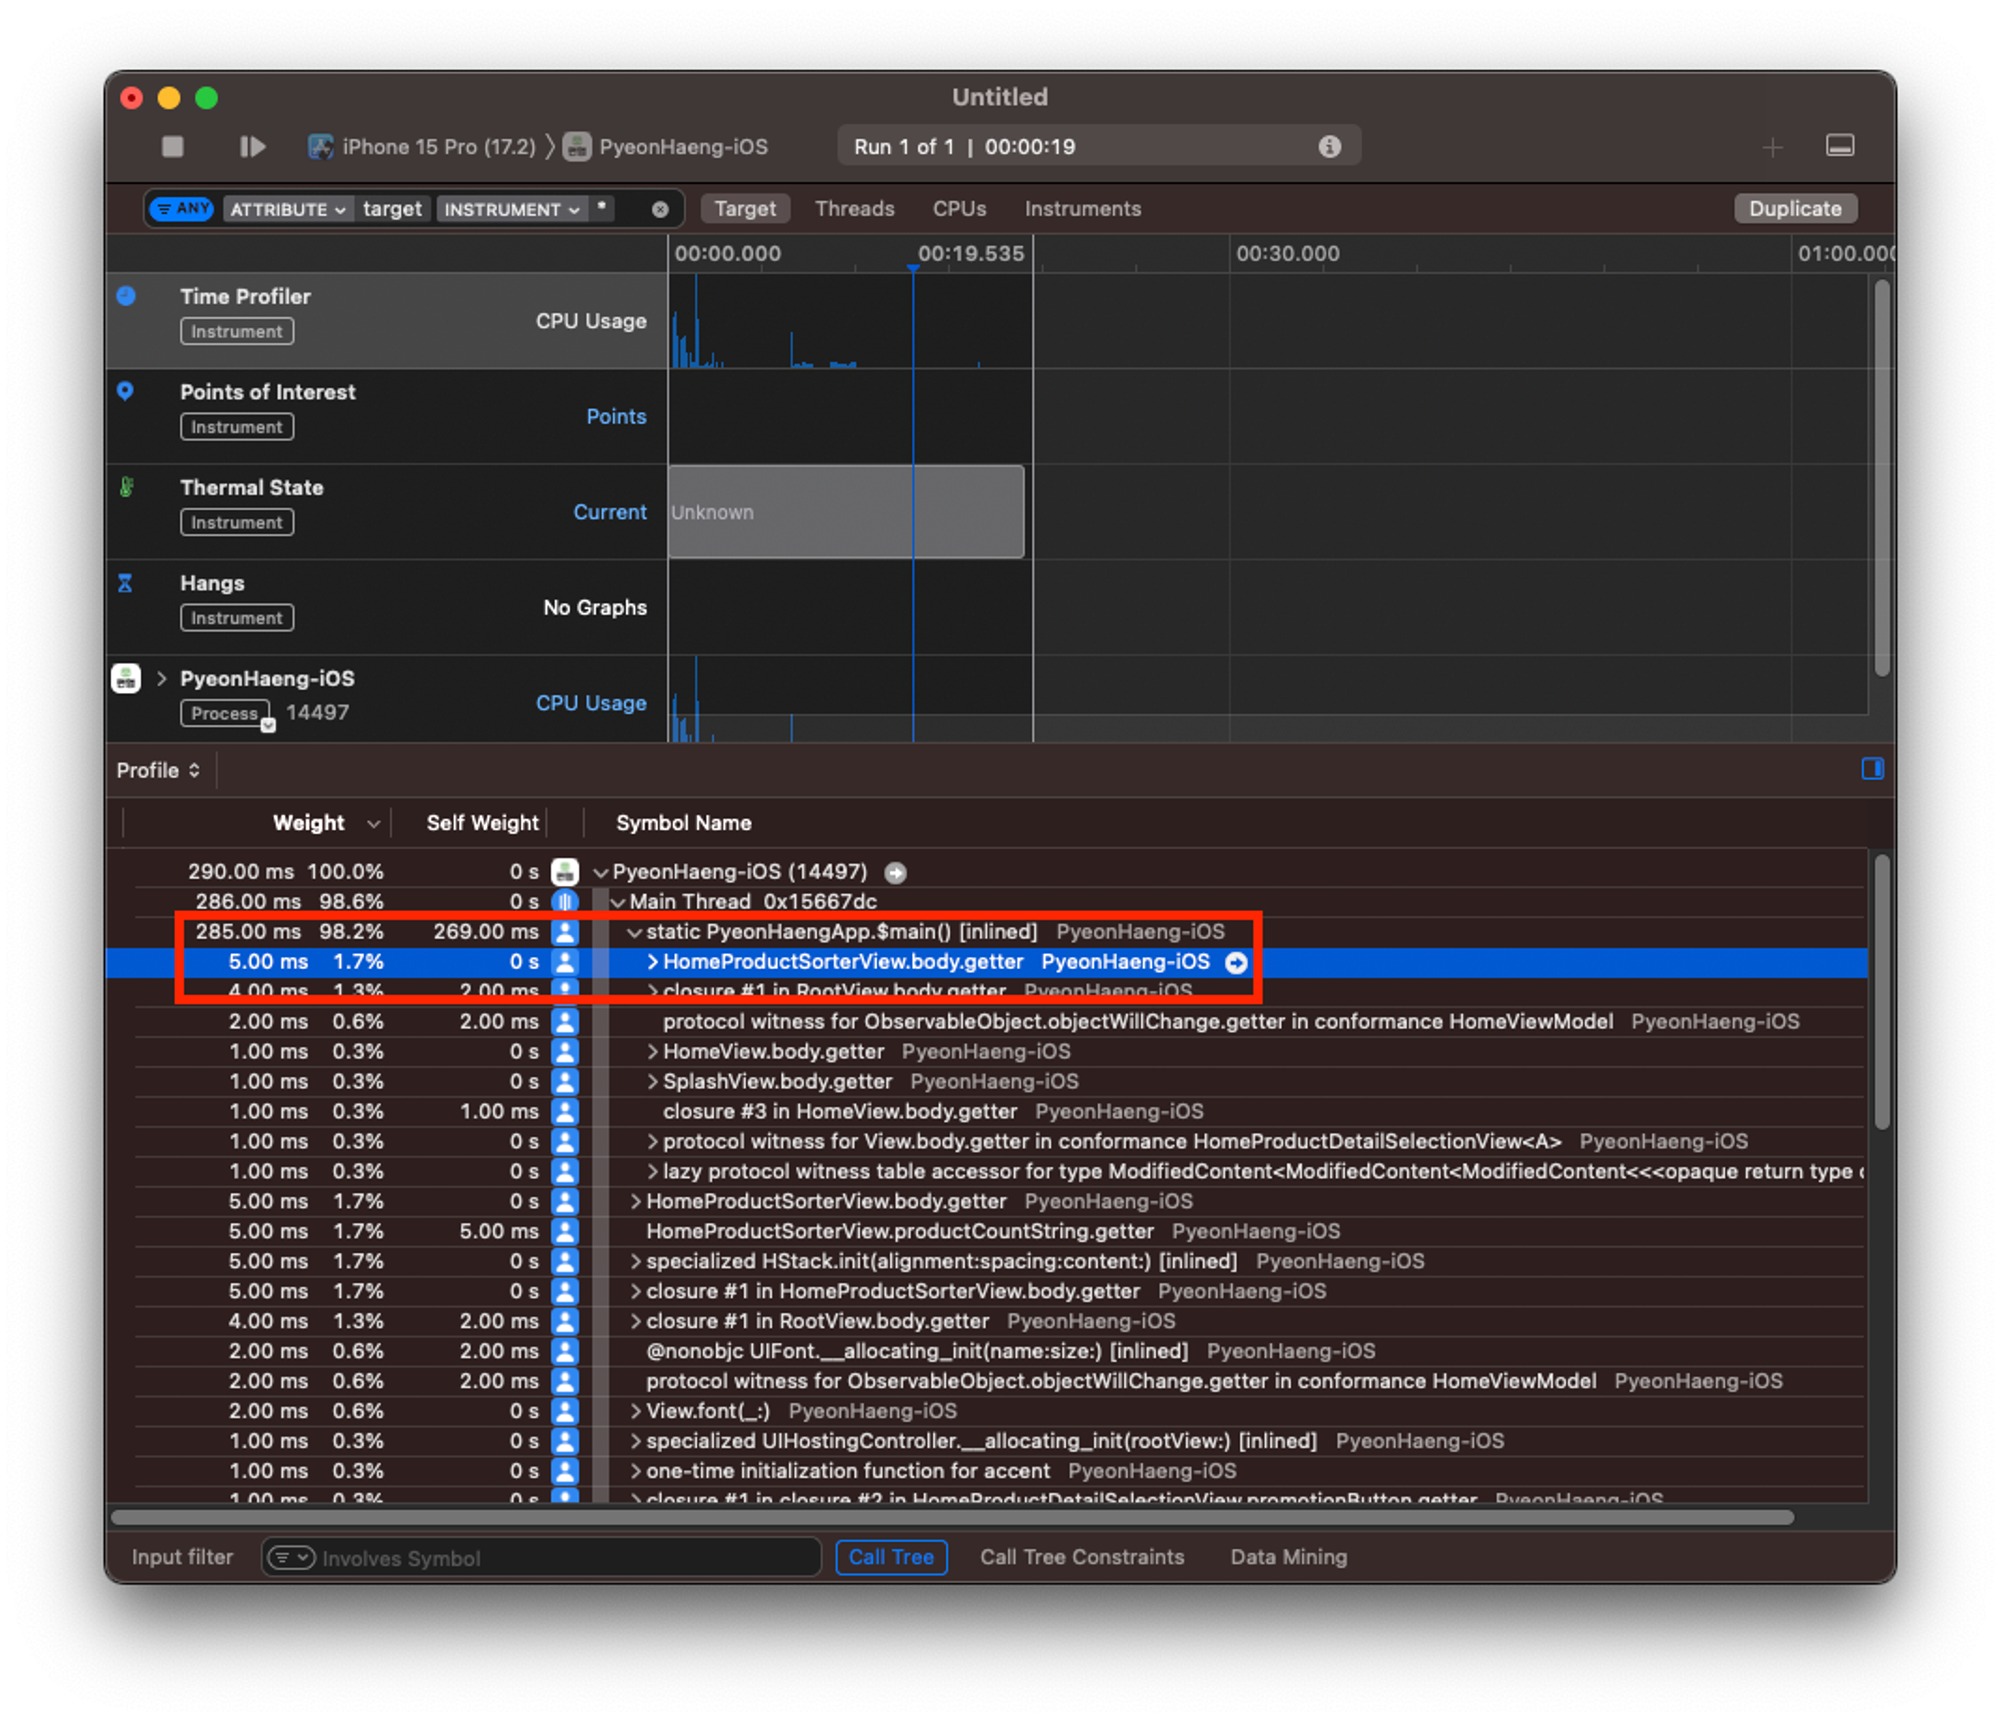Focus arrow next to PyeonHaeng-iOS (14497)
This screenshot has height=1721, width=2000.
(896, 873)
